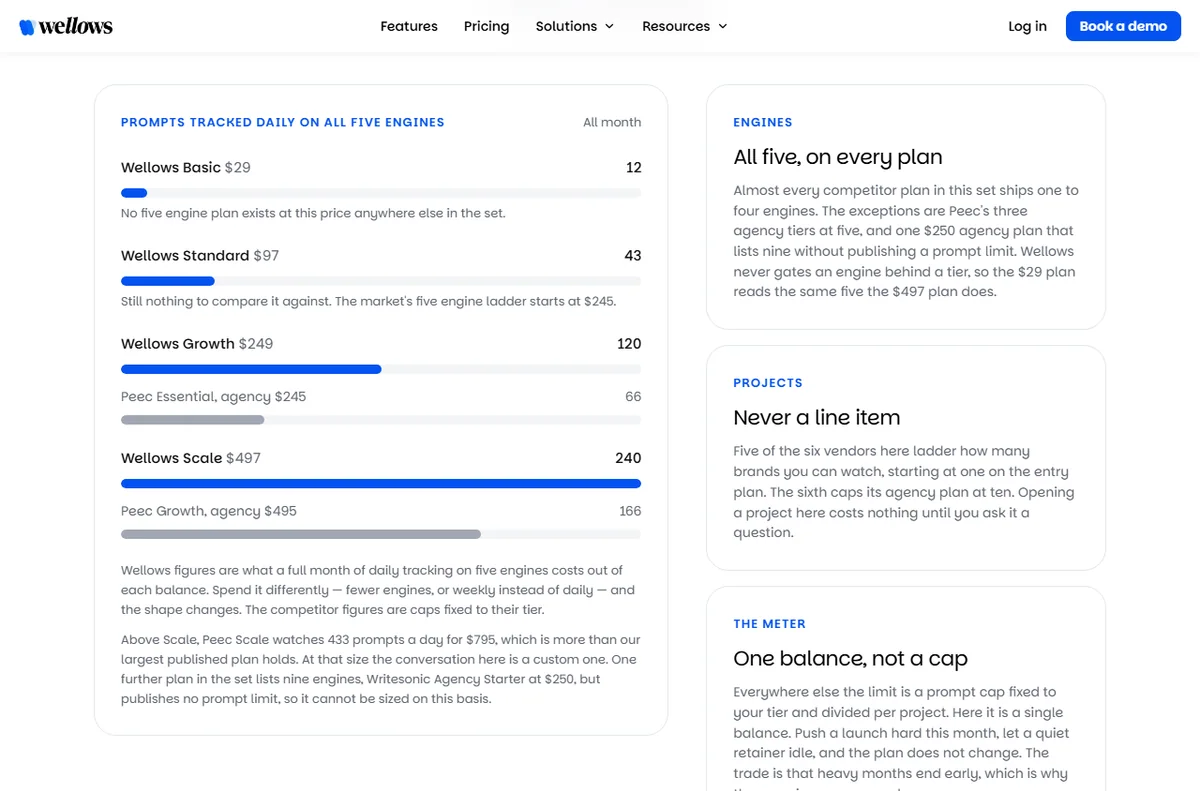Open the Features page
Image resolution: width=1200 pixels, height=791 pixels.
(409, 26)
